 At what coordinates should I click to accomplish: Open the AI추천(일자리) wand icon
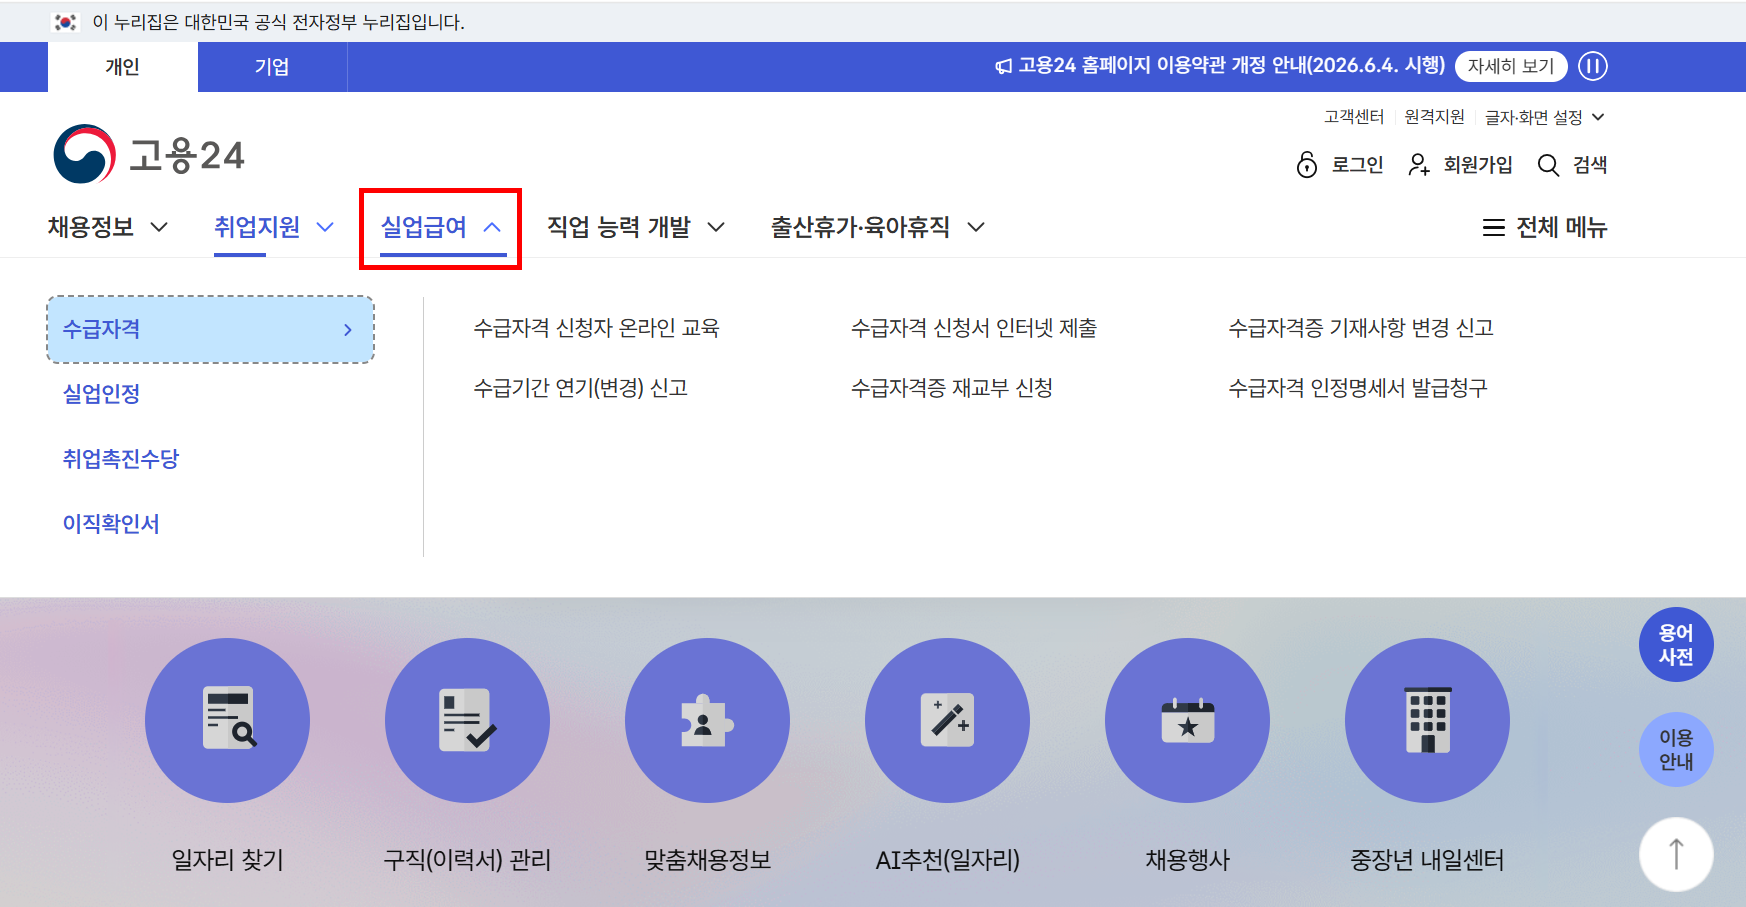coord(947,720)
